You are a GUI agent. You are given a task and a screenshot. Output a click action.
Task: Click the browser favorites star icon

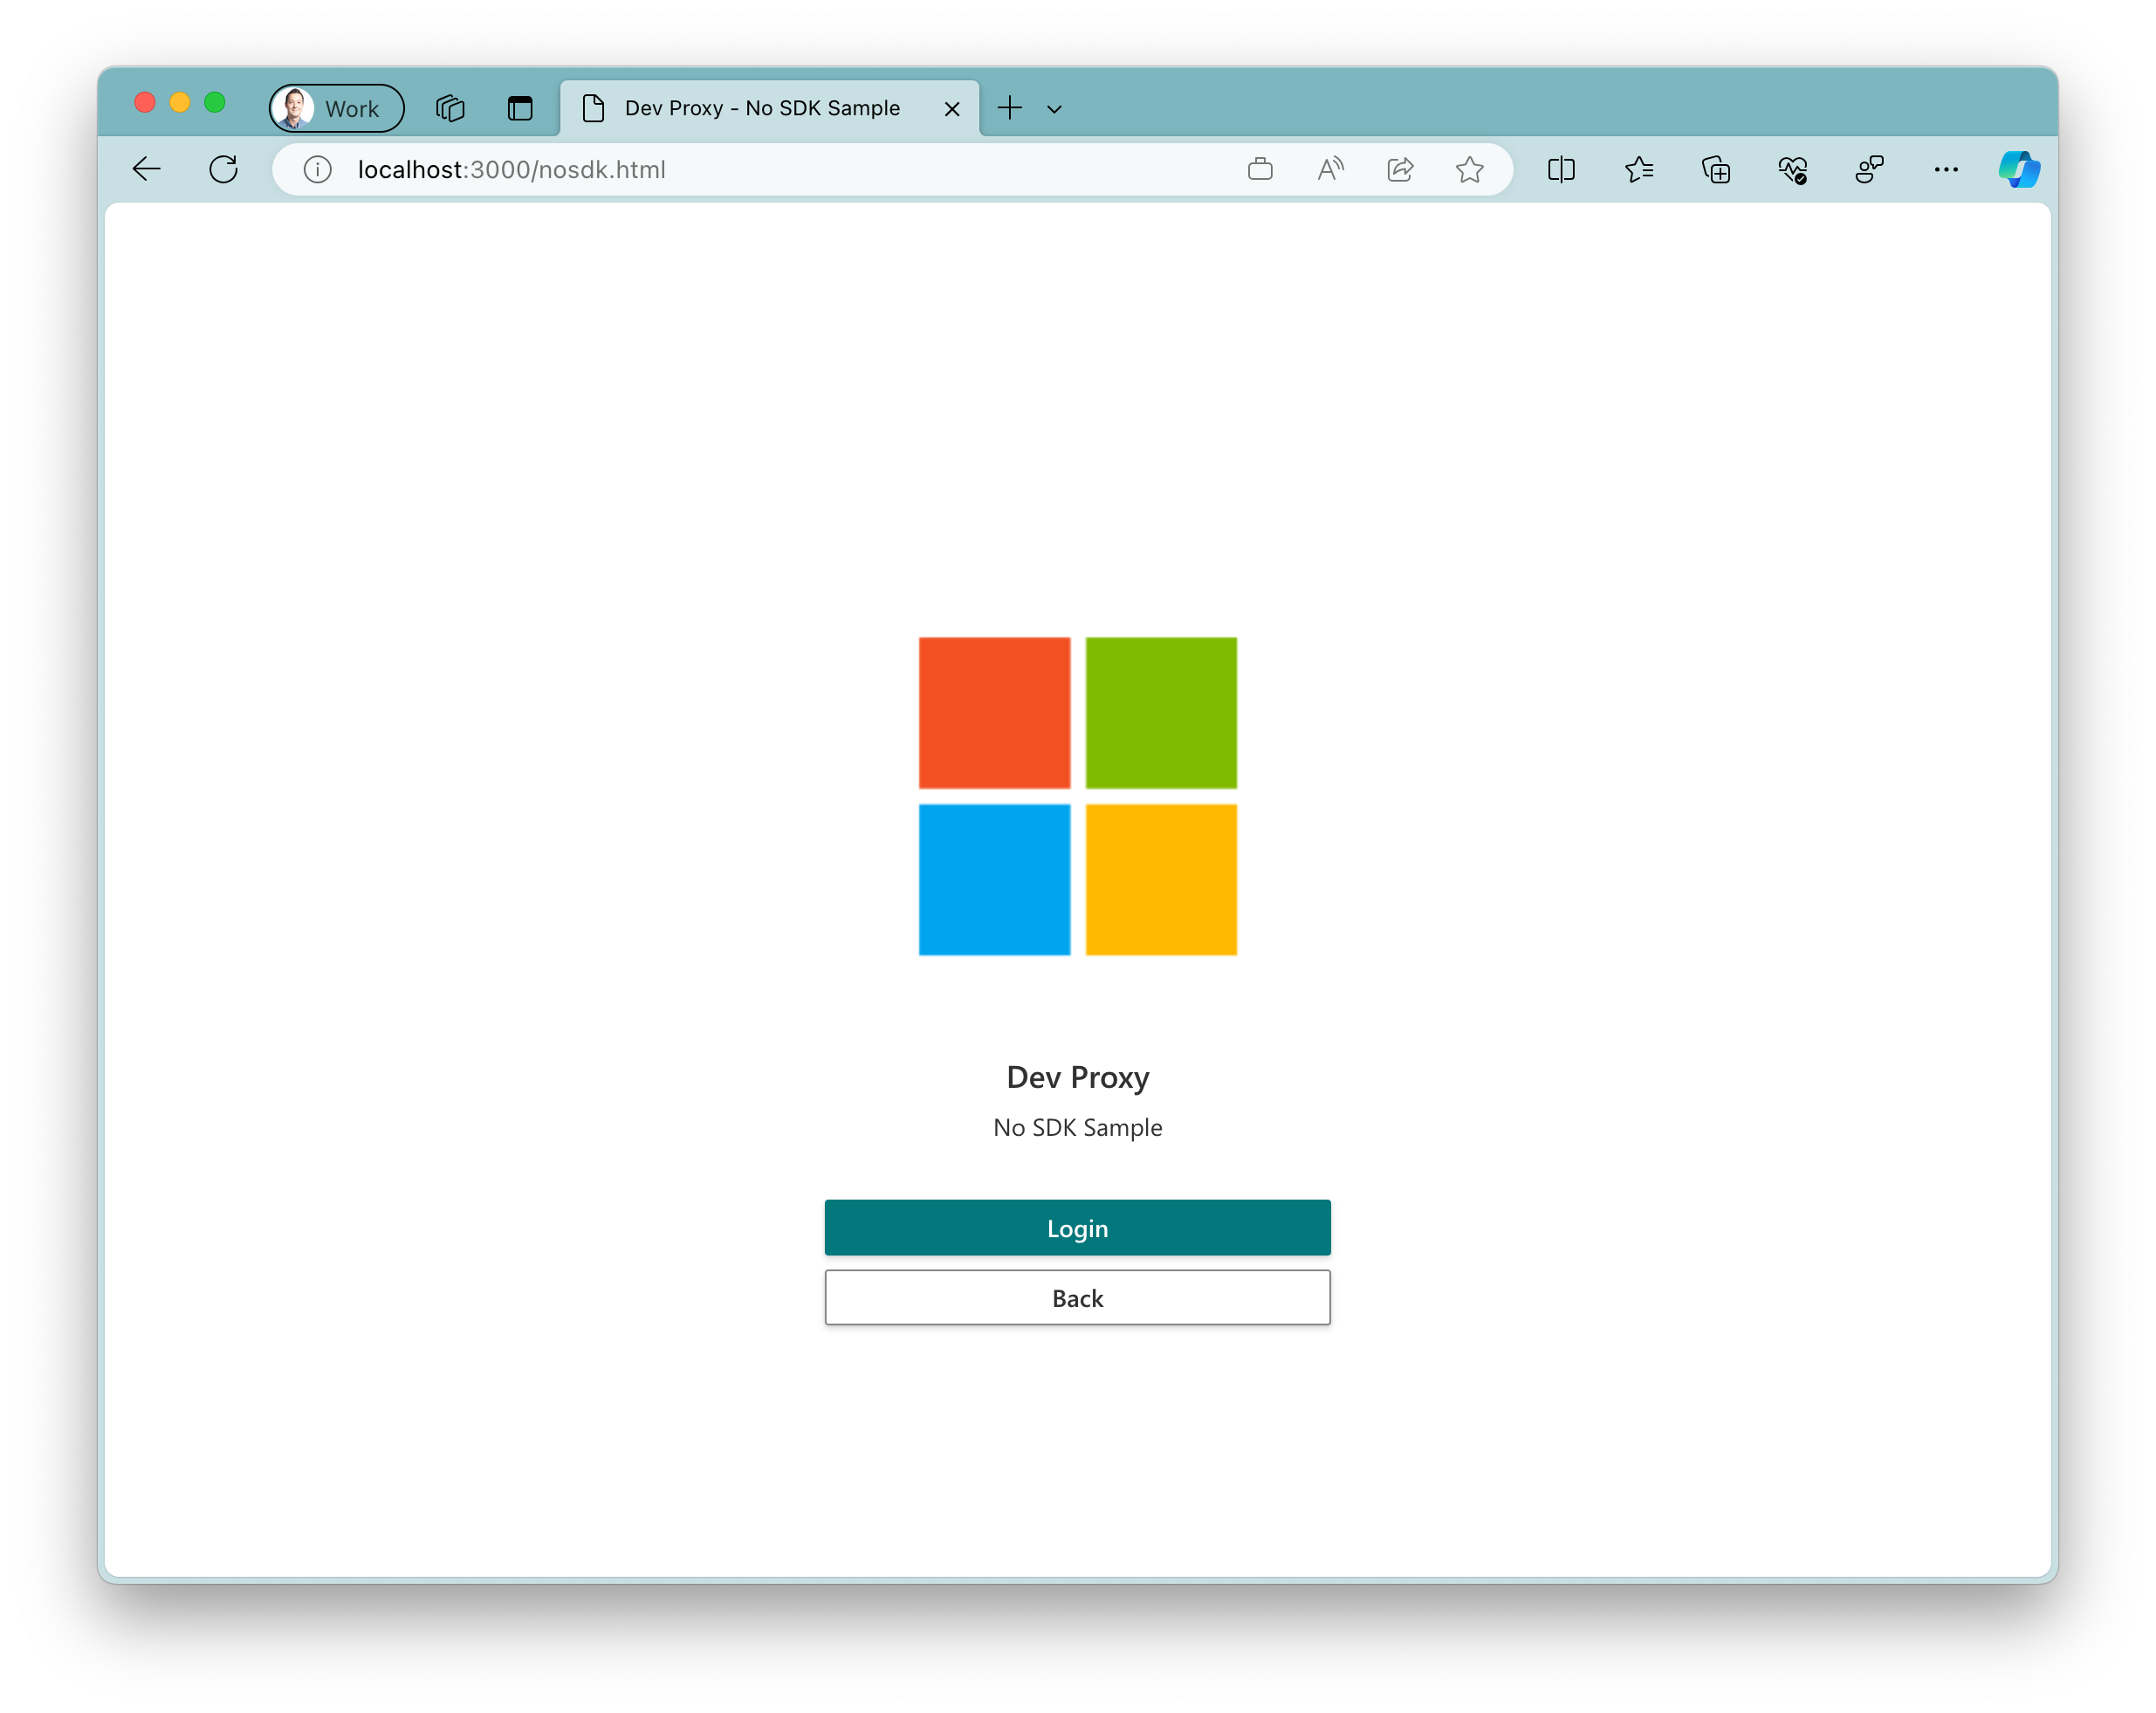1470,169
